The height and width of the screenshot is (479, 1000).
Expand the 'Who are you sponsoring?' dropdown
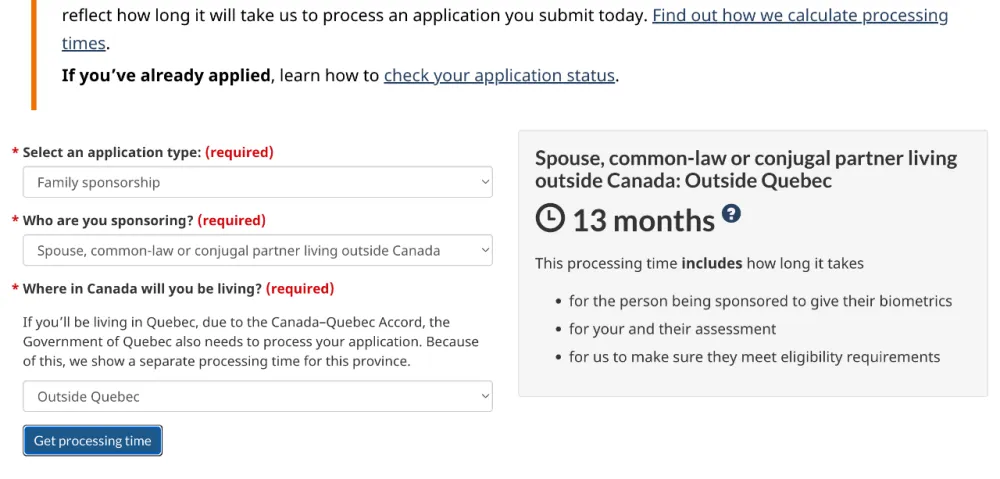(258, 251)
